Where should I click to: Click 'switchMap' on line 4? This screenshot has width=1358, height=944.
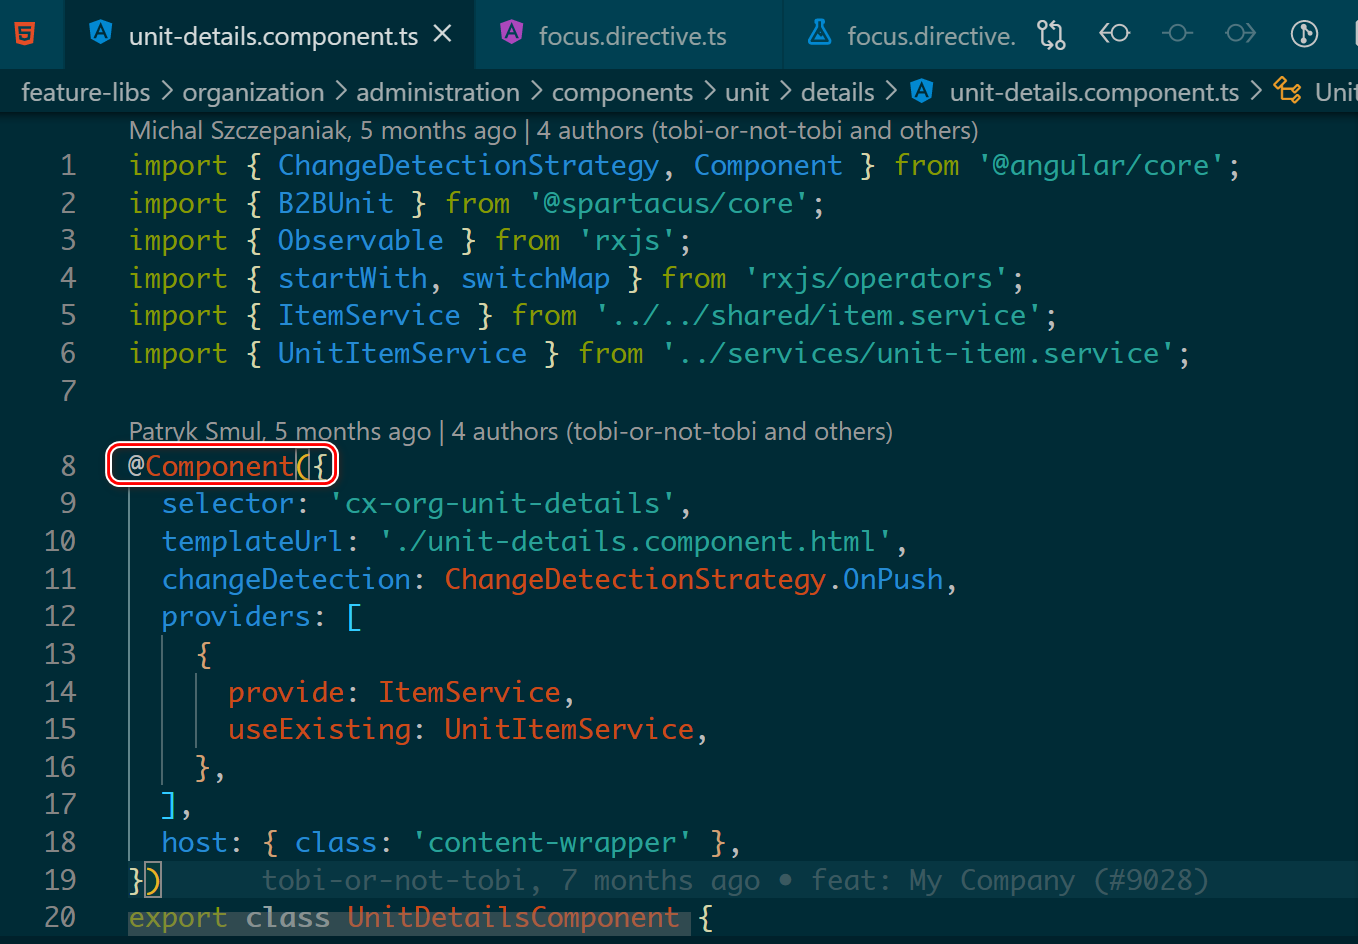click(x=536, y=279)
